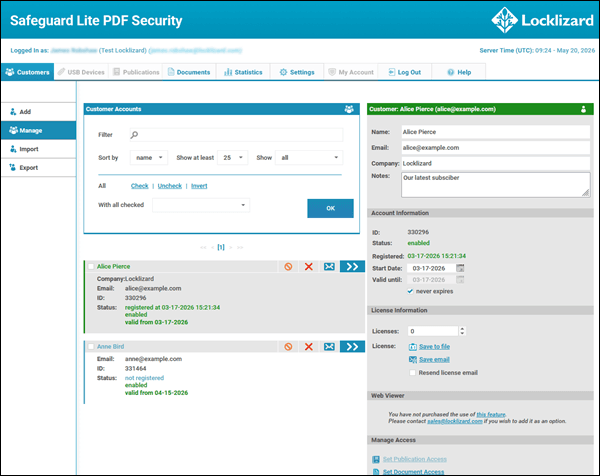Viewport: 600px width, 476px height.
Task: Enable Resend license email checkbox
Action: pyautogui.click(x=412, y=373)
